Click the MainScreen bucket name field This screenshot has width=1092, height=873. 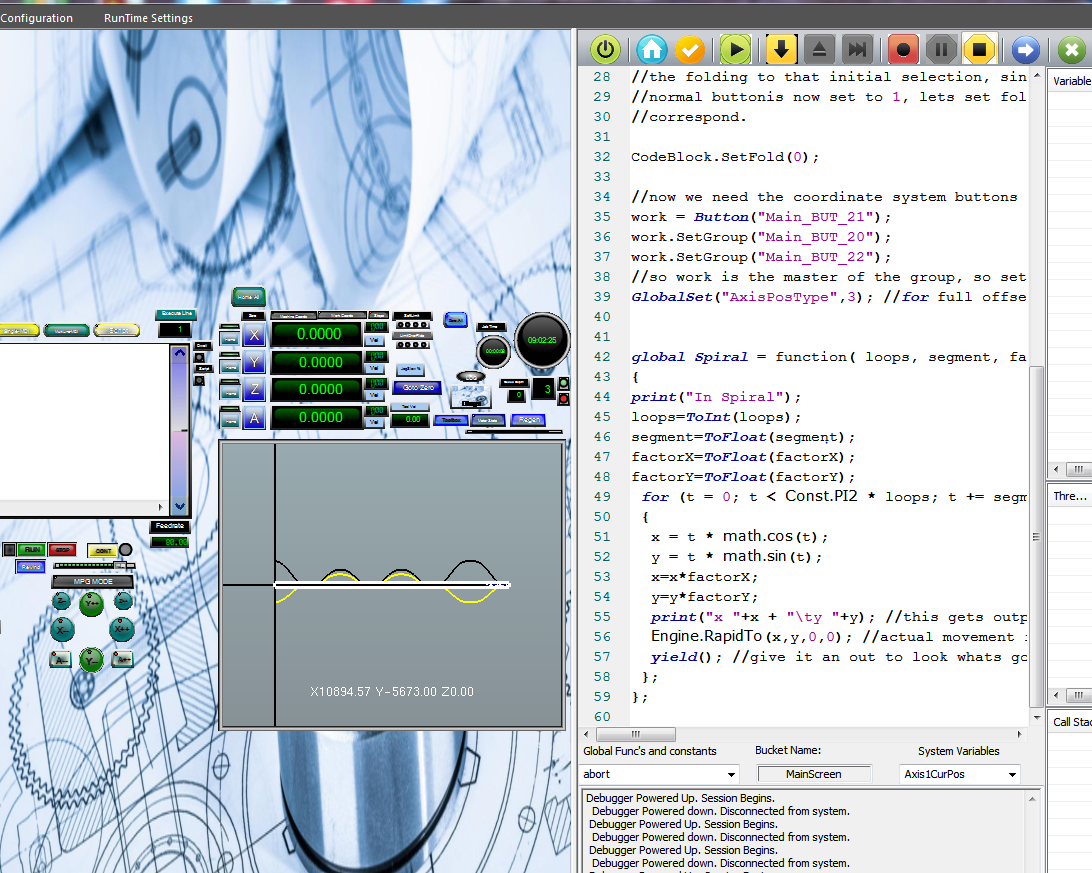point(814,774)
